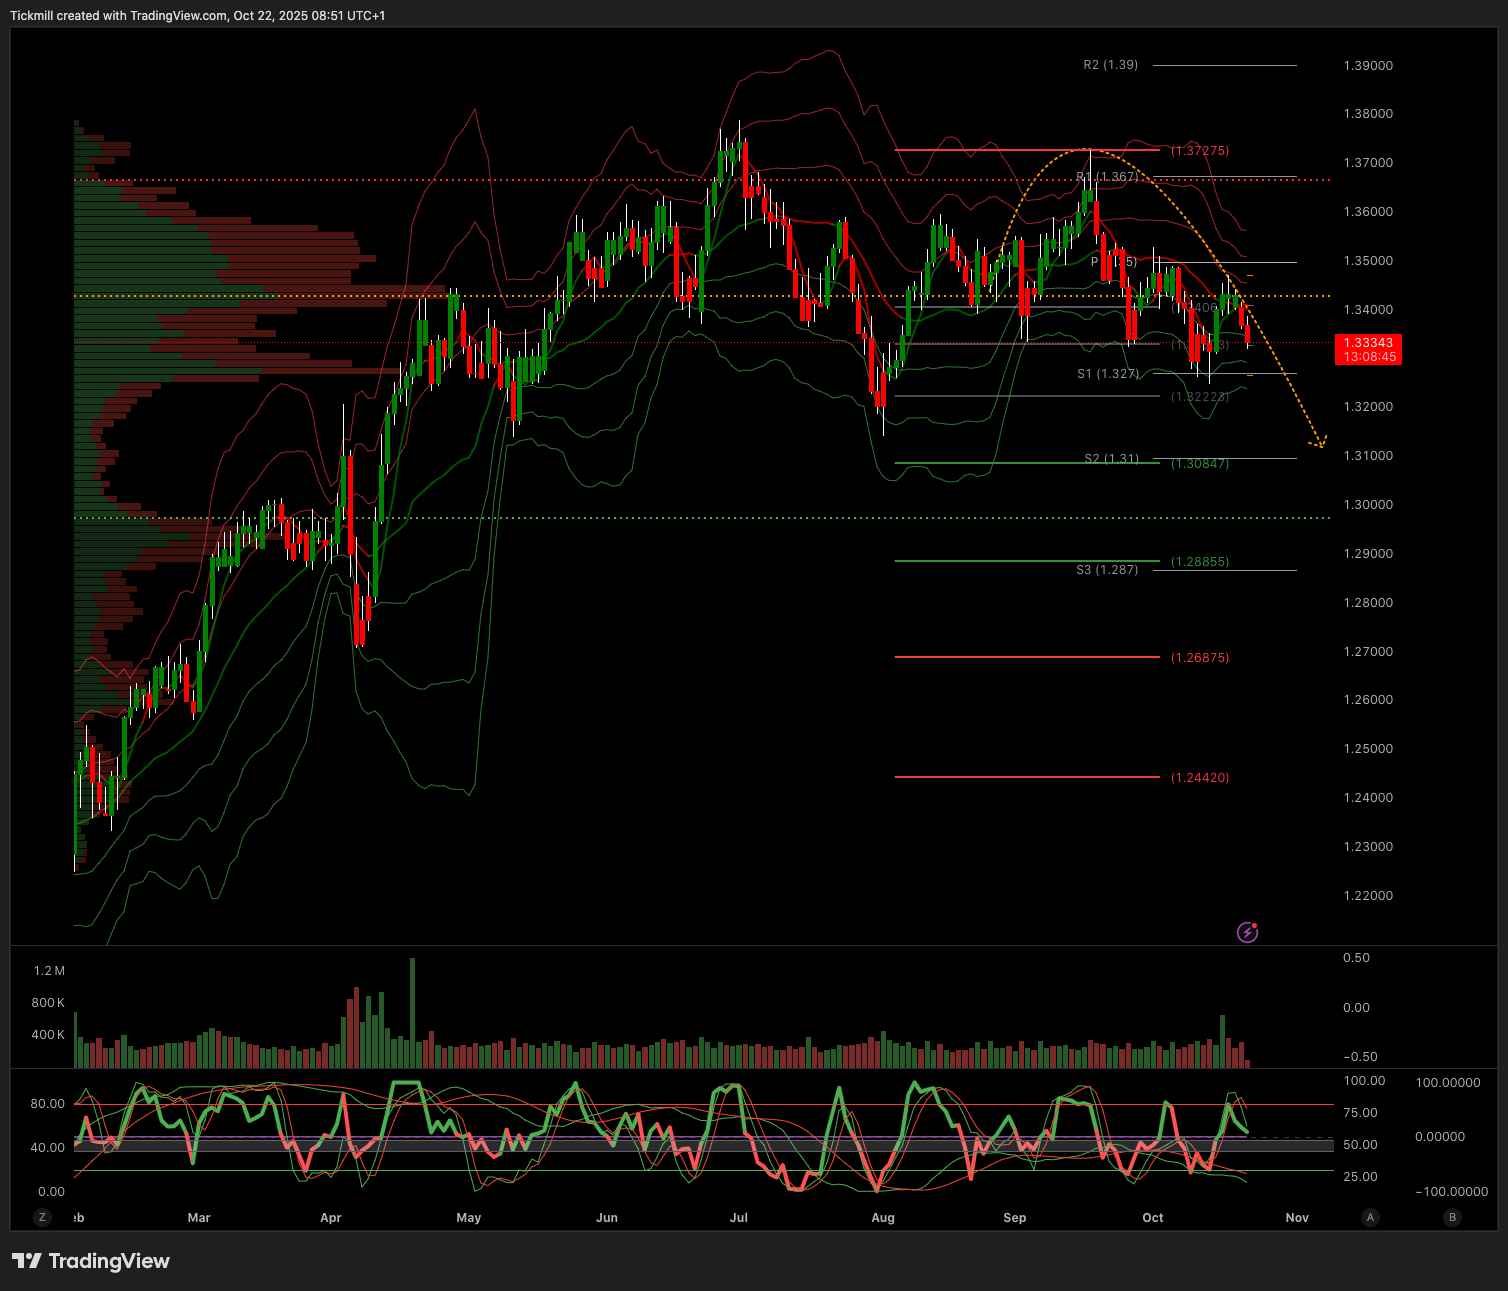Click the 1.26875 horizontal level label

coord(1200,658)
